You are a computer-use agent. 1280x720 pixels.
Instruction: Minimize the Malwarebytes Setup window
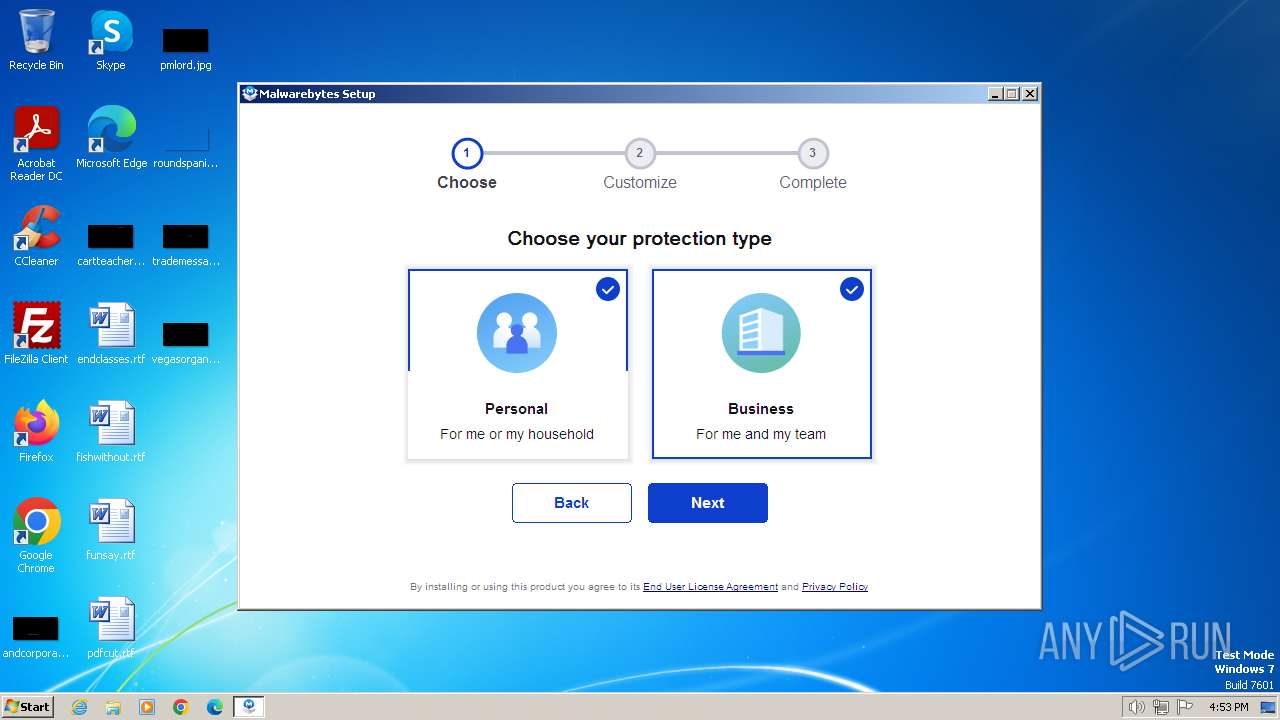click(x=995, y=94)
